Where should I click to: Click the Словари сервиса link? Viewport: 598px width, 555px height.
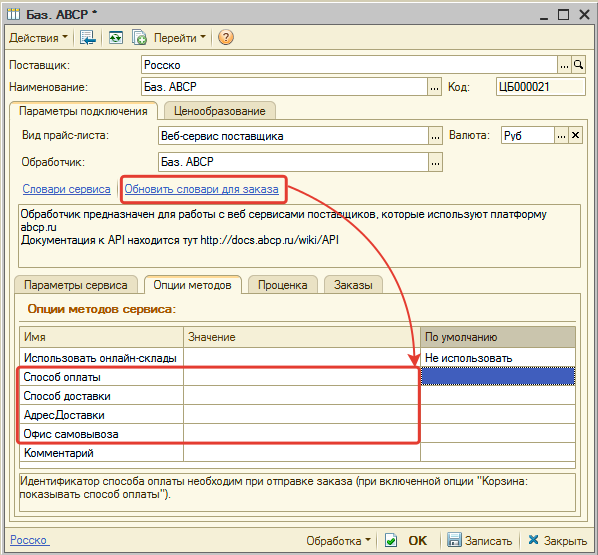(x=66, y=189)
